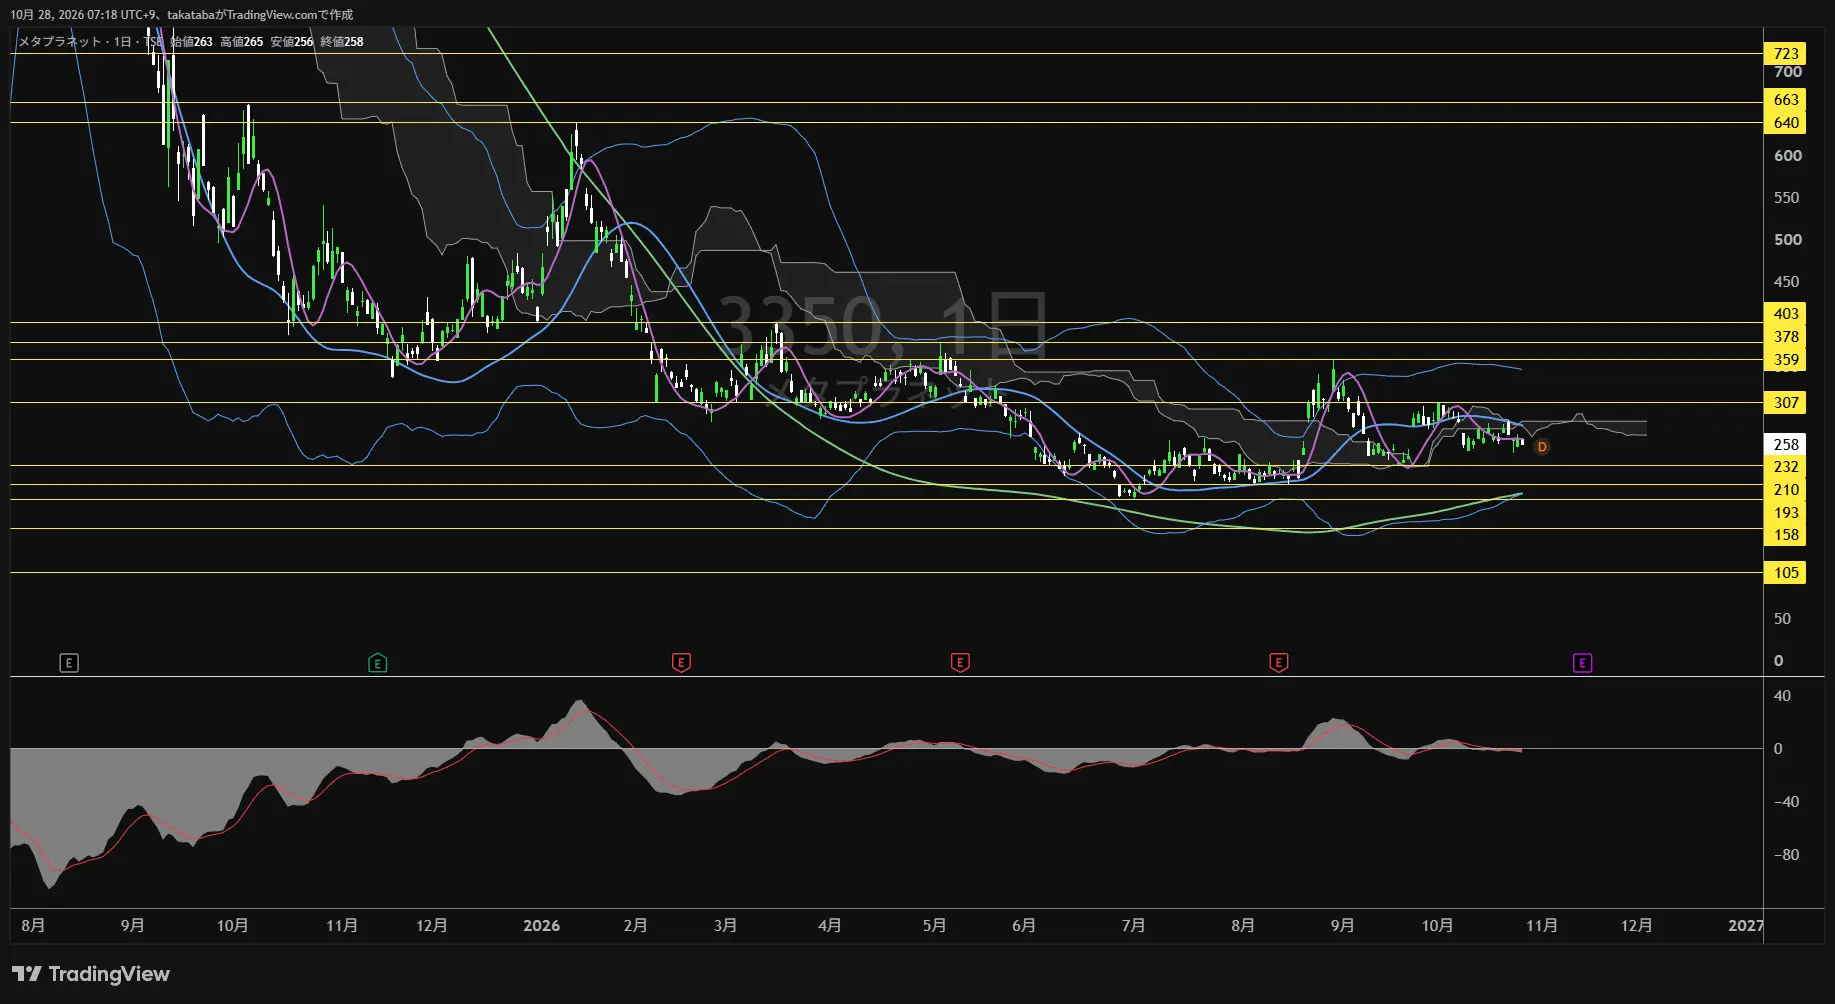1835x1004 pixels.
Task: Click the 2027 label on time axis
Action: pos(1746,926)
